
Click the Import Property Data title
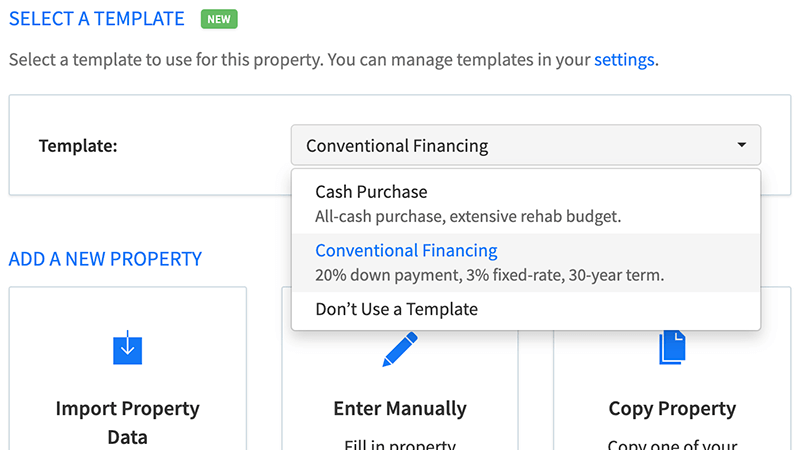pyautogui.click(x=128, y=422)
